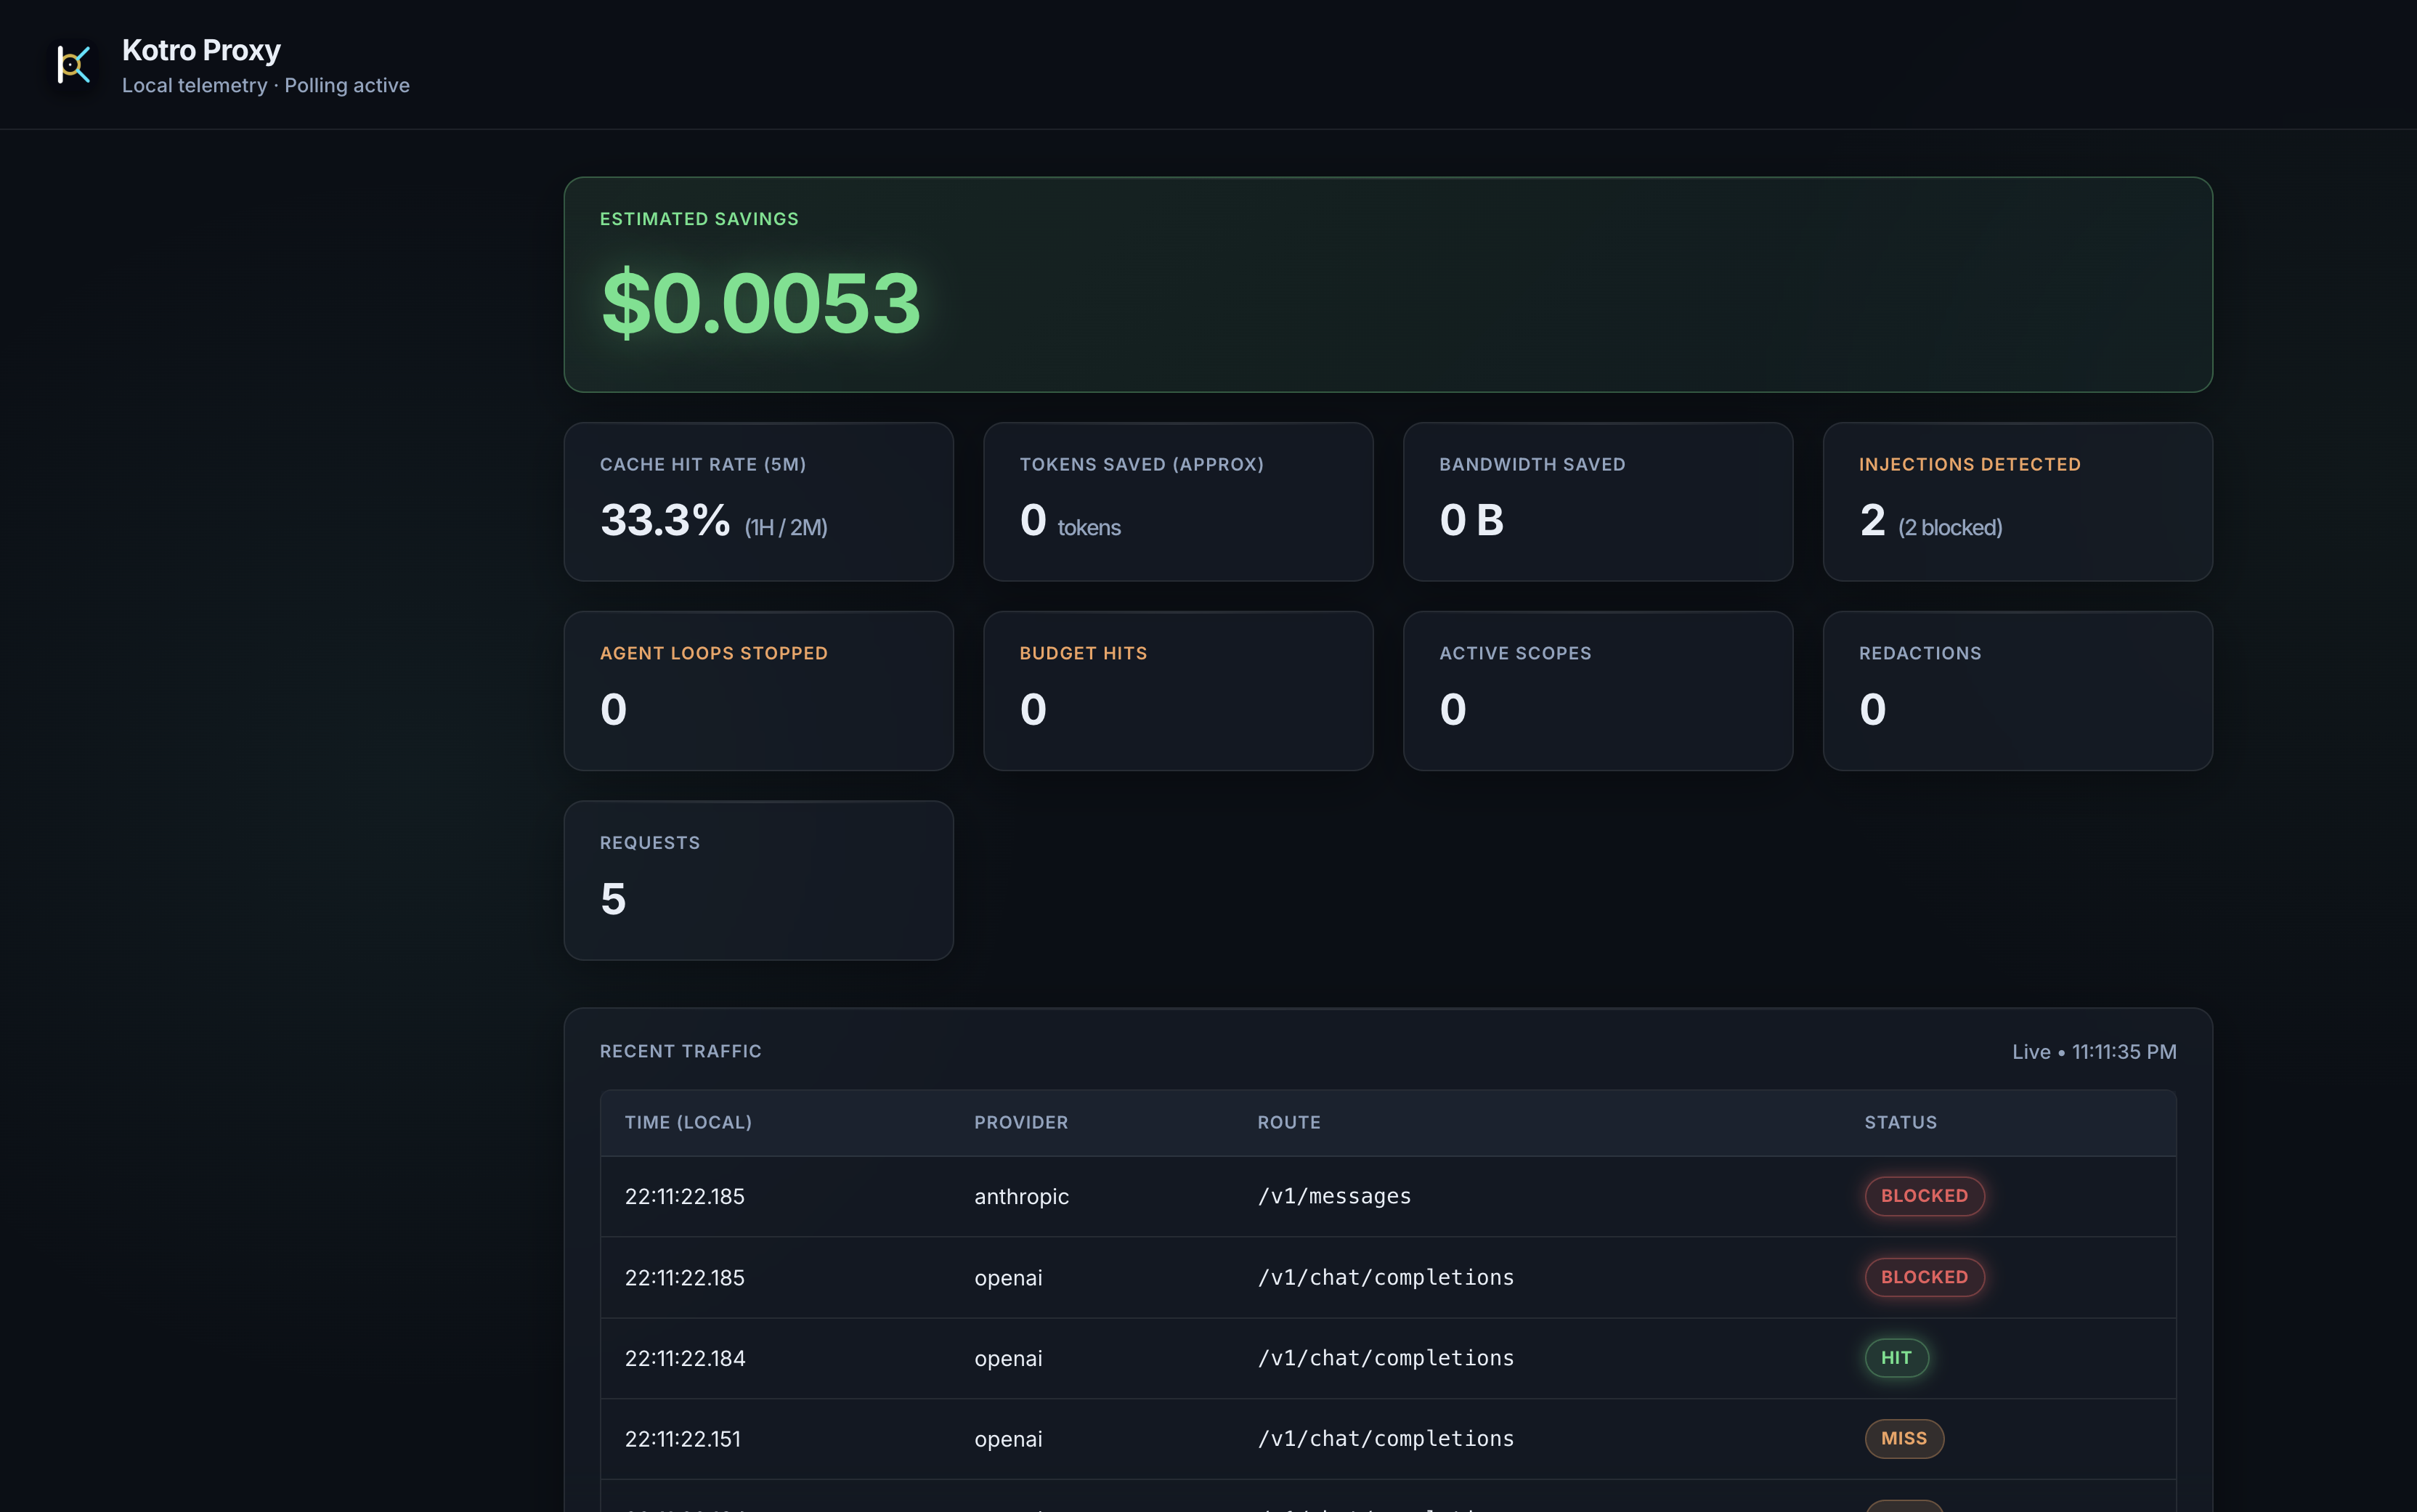Click the 33.3% cache hit value

665,520
